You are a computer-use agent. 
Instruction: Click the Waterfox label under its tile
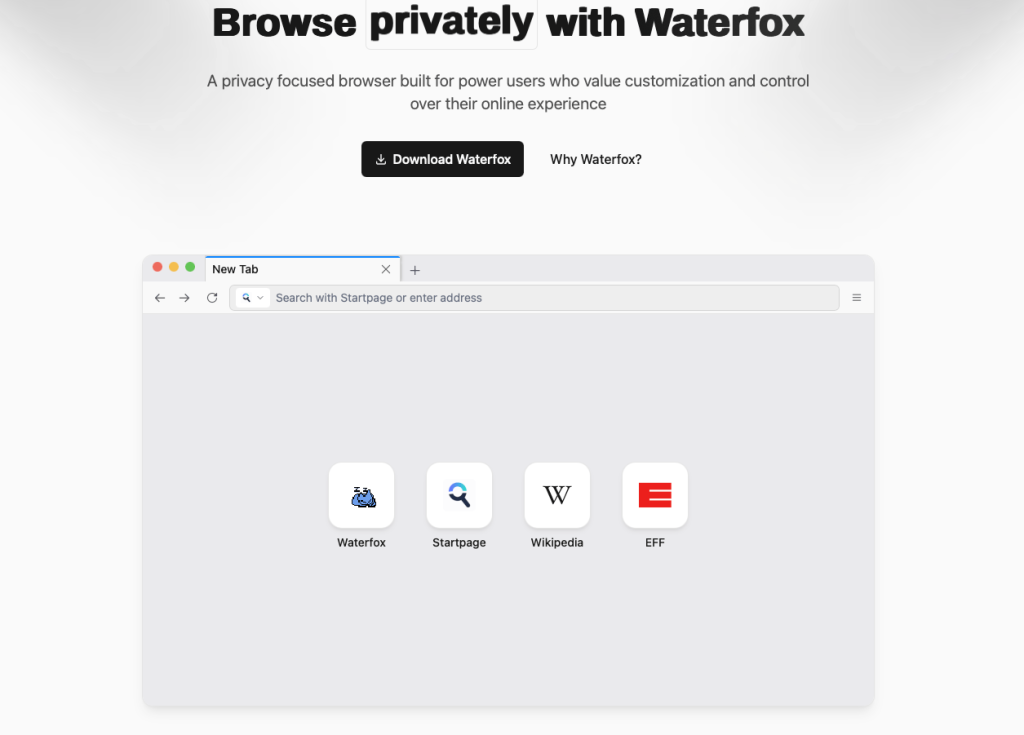click(x=361, y=542)
